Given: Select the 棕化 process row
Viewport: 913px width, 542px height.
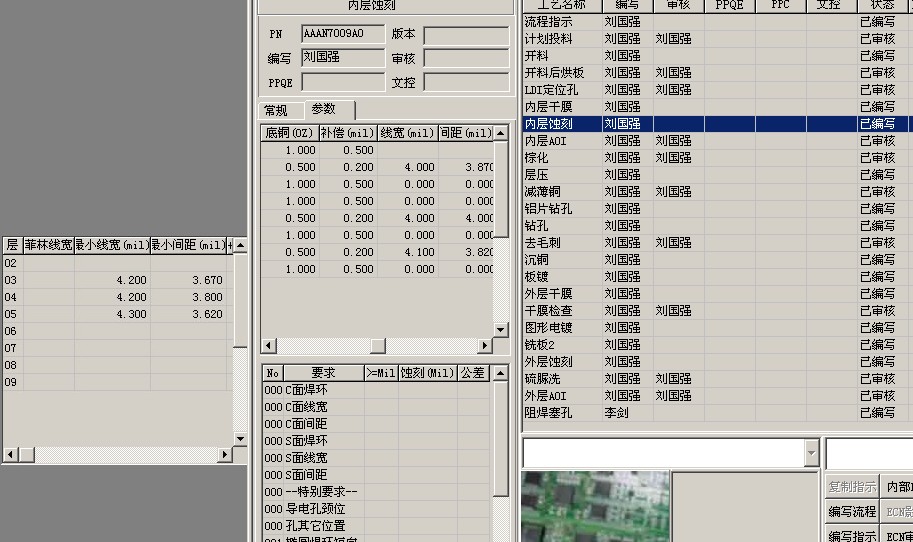Looking at the screenshot, I should 718,158.
